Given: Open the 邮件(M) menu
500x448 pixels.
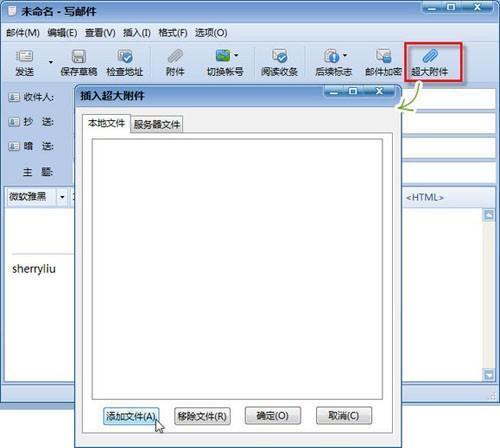Looking at the screenshot, I should [23, 33].
